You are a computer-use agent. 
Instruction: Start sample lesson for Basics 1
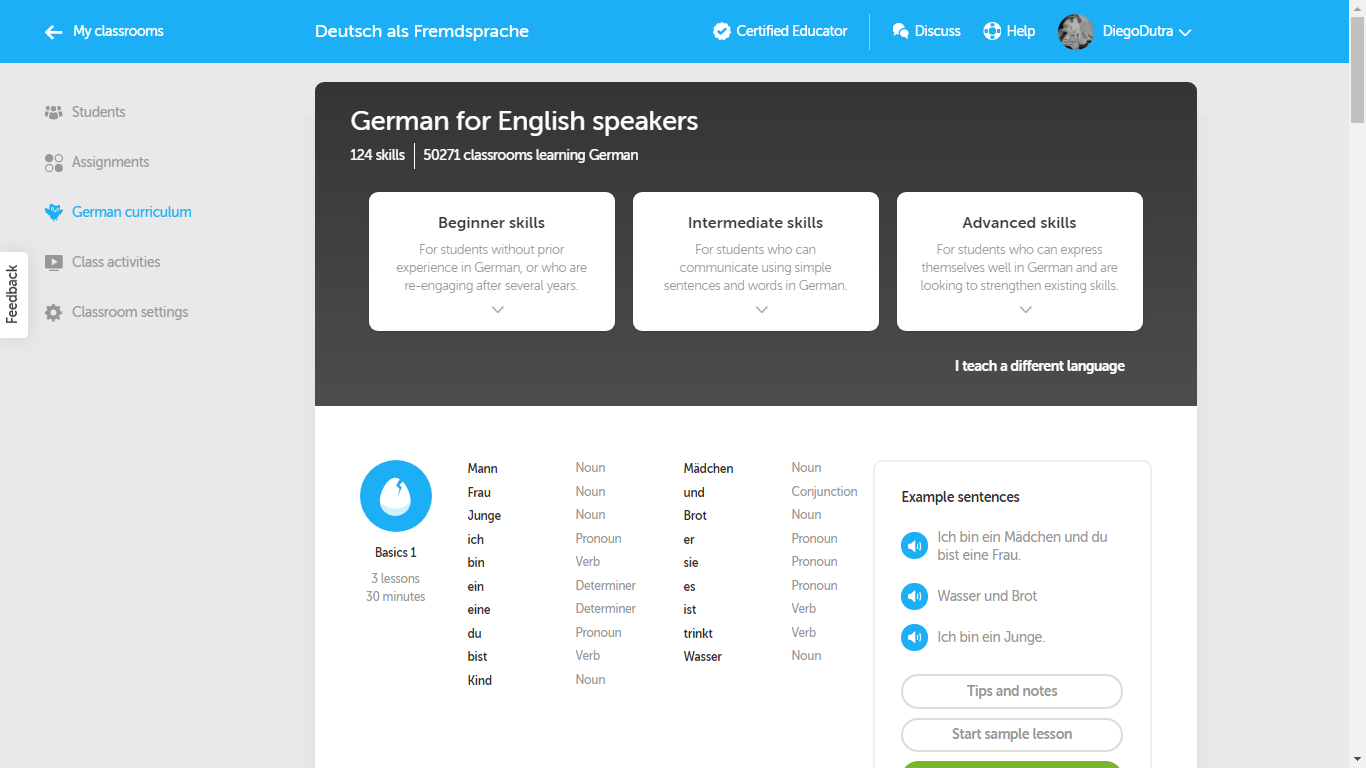click(1011, 734)
